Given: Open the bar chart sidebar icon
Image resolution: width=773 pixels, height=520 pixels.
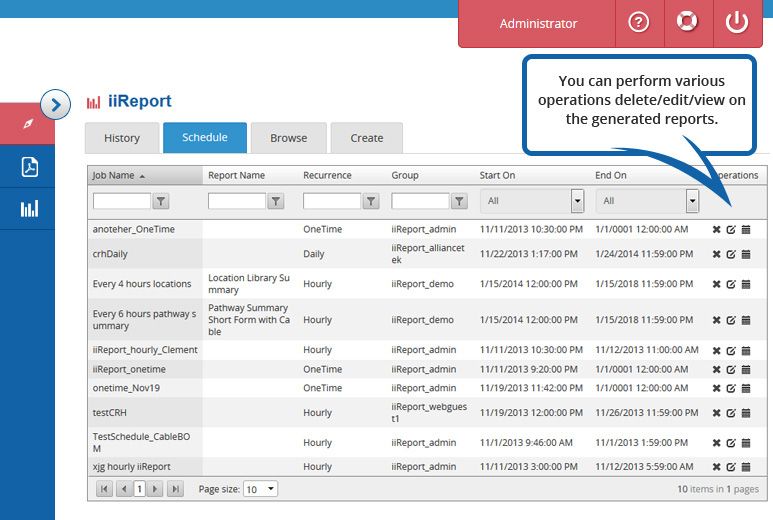Looking at the screenshot, I should point(30,209).
